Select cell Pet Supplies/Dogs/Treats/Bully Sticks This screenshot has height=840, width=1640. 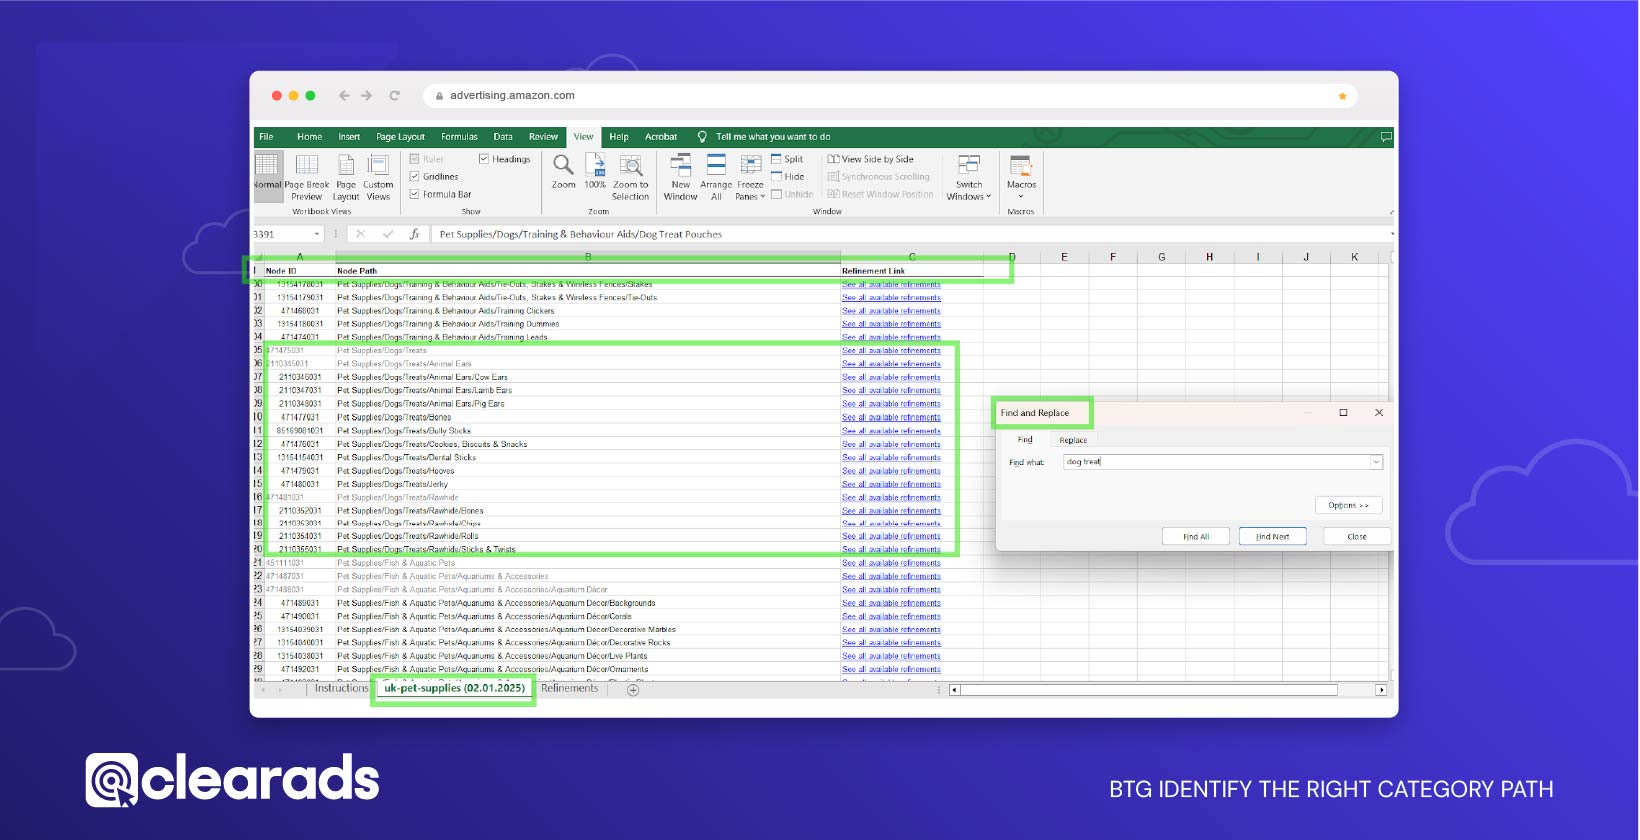(588, 431)
